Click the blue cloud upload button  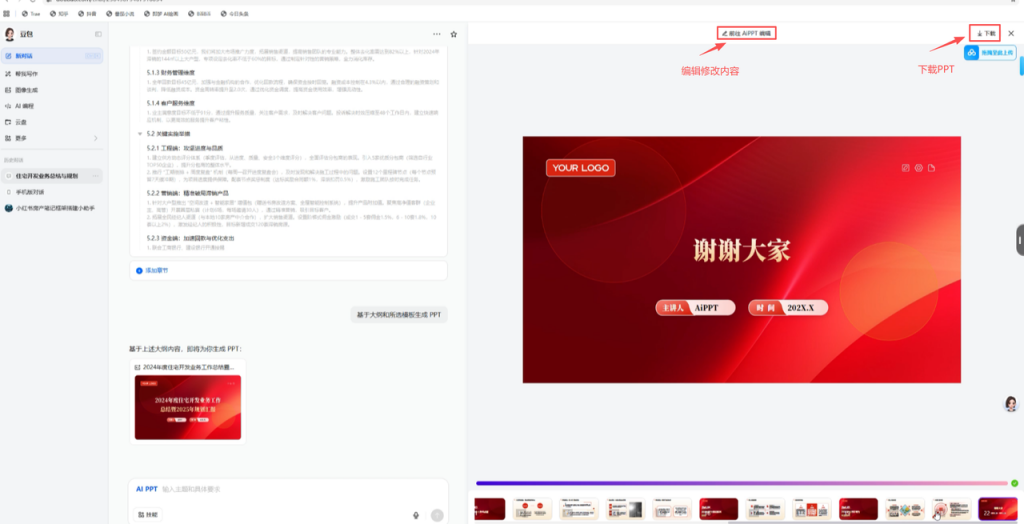(x=990, y=52)
